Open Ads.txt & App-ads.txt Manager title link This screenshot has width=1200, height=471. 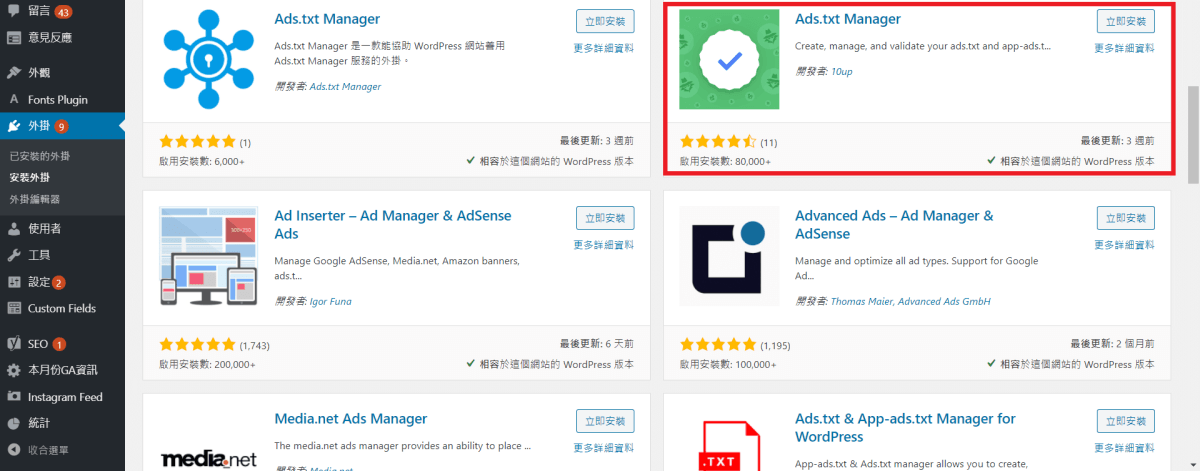click(905, 427)
